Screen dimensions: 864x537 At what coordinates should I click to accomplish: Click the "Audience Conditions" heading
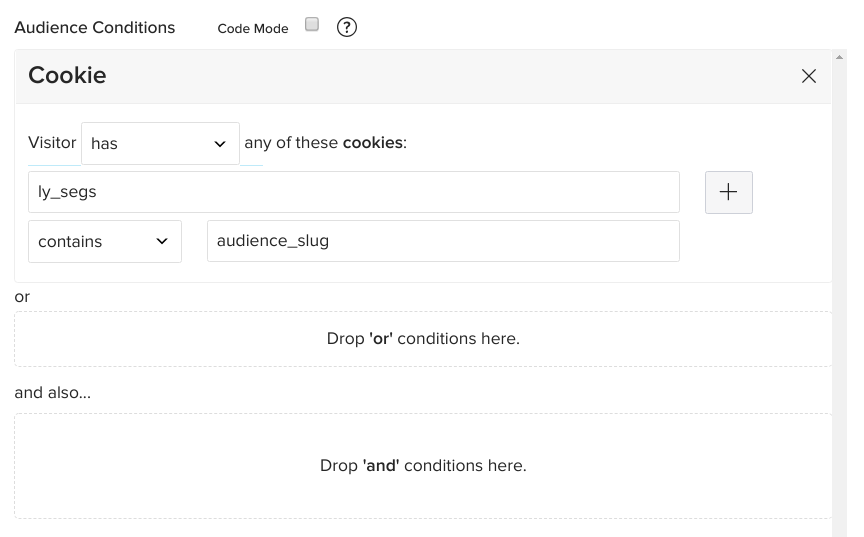pos(95,28)
